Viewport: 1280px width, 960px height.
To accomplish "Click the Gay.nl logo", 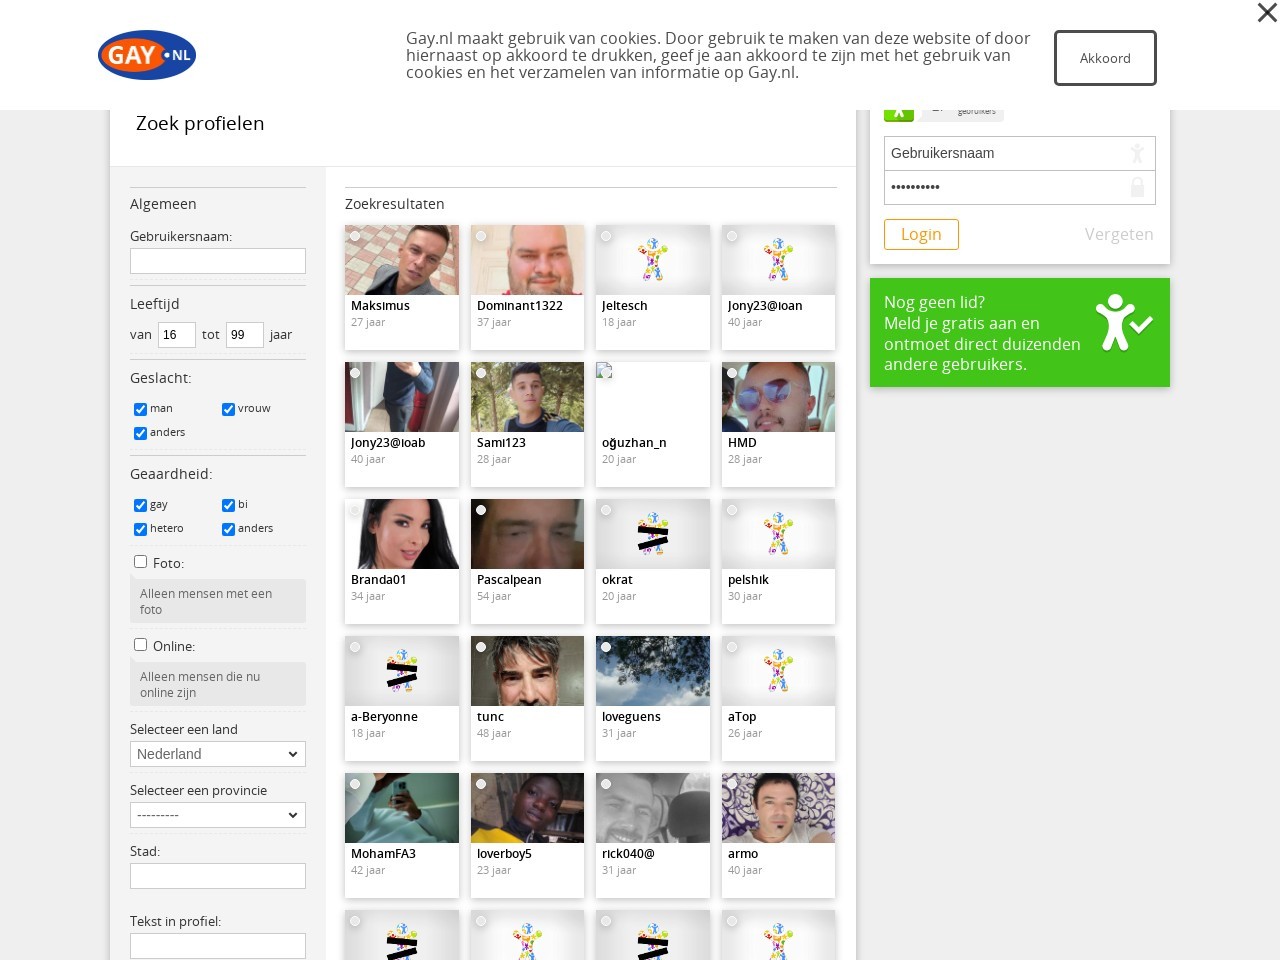I will (x=147, y=55).
